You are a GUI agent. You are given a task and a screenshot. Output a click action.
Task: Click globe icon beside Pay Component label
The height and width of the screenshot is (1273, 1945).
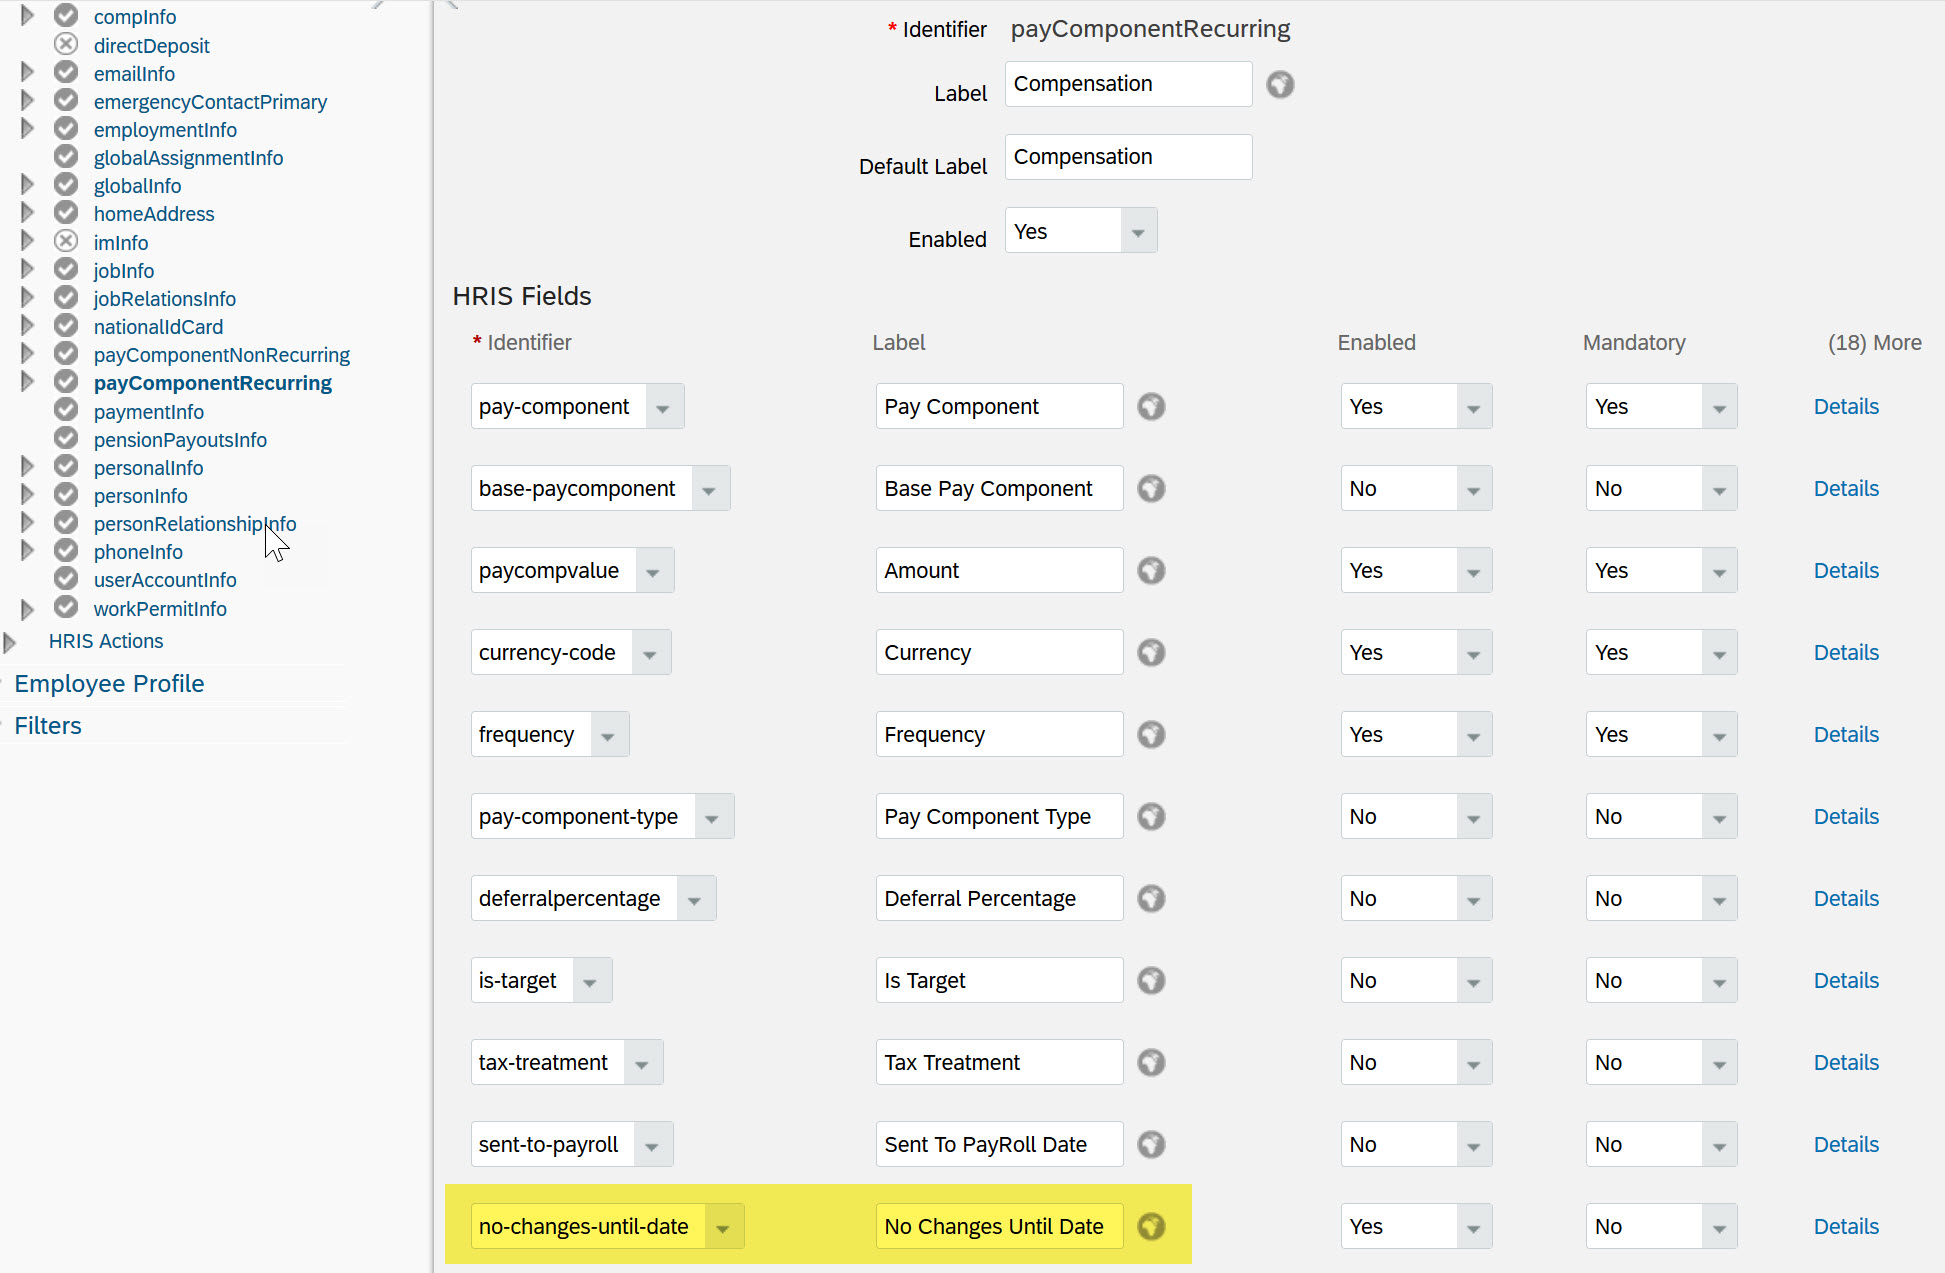(1151, 407)
